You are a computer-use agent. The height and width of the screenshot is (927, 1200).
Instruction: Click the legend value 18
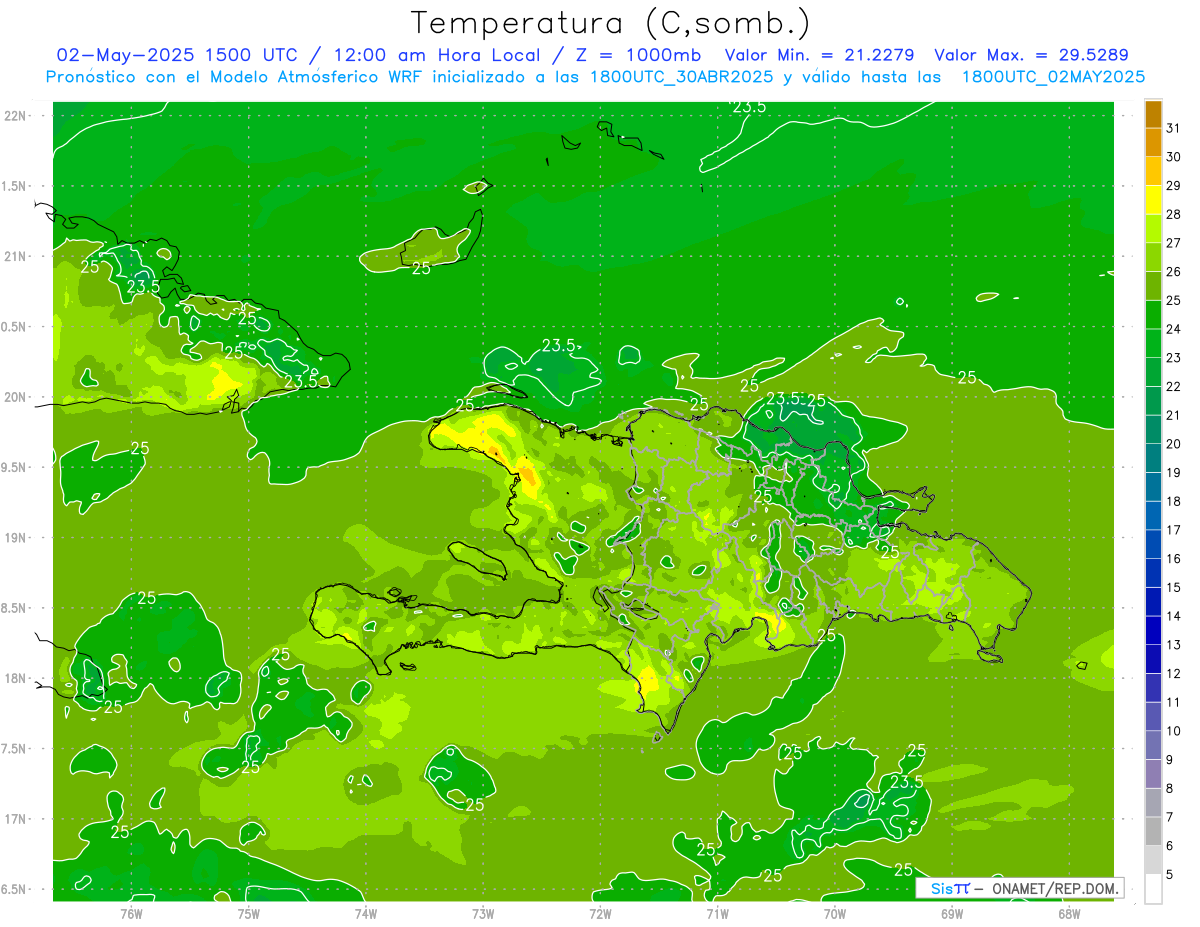tap(1174, 501)
